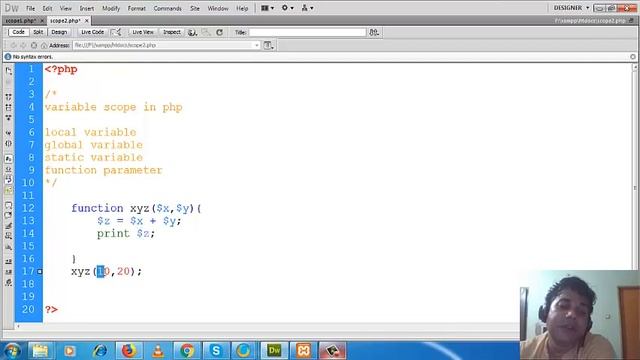Turn on Inspect mode

172,32
